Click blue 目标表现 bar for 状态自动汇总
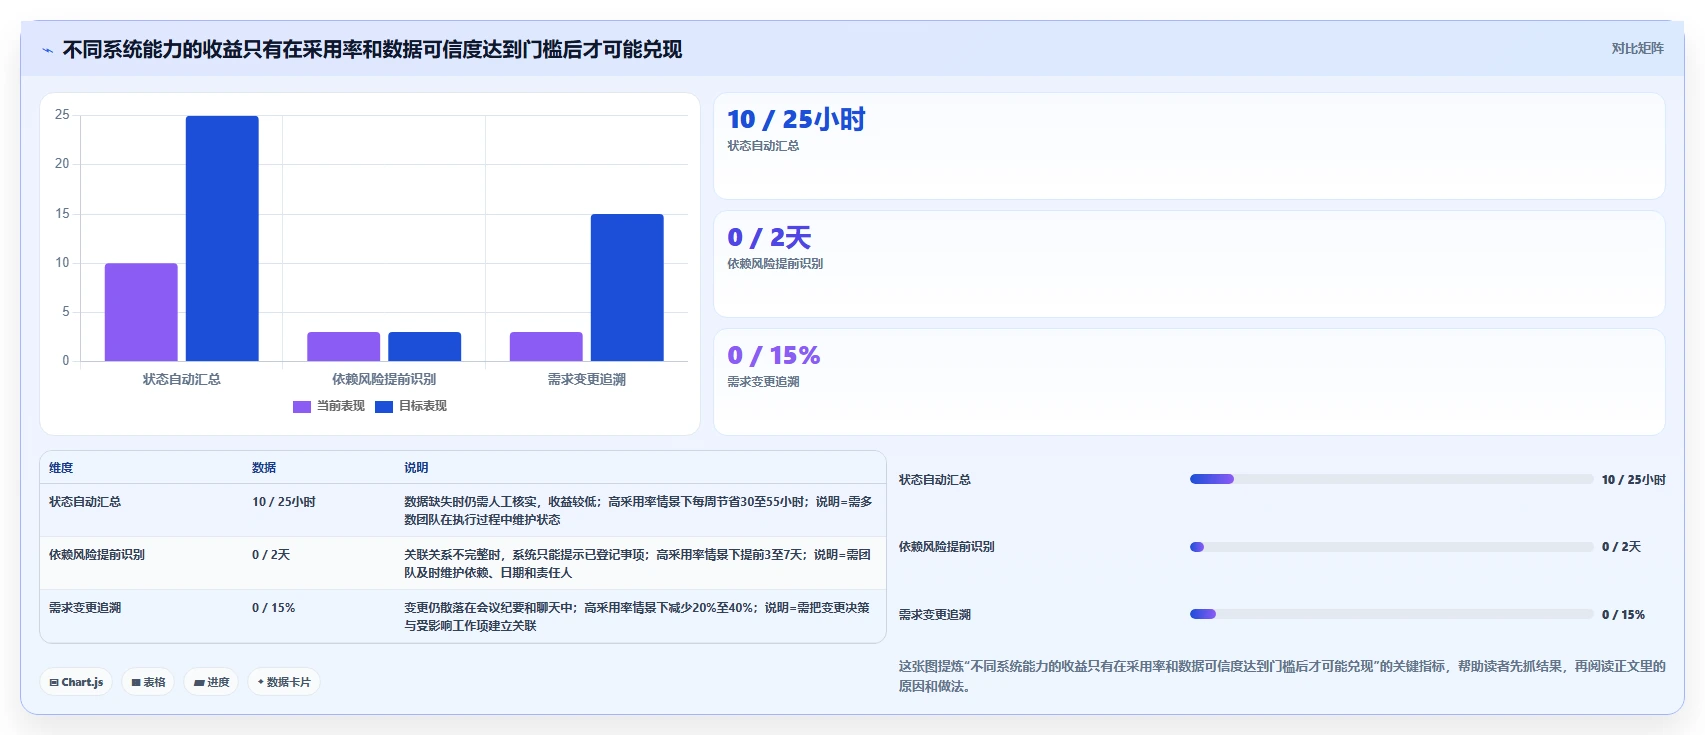The height and width of the screenshot is (735, 1705). pyautogui.click(x=222, y=238)
